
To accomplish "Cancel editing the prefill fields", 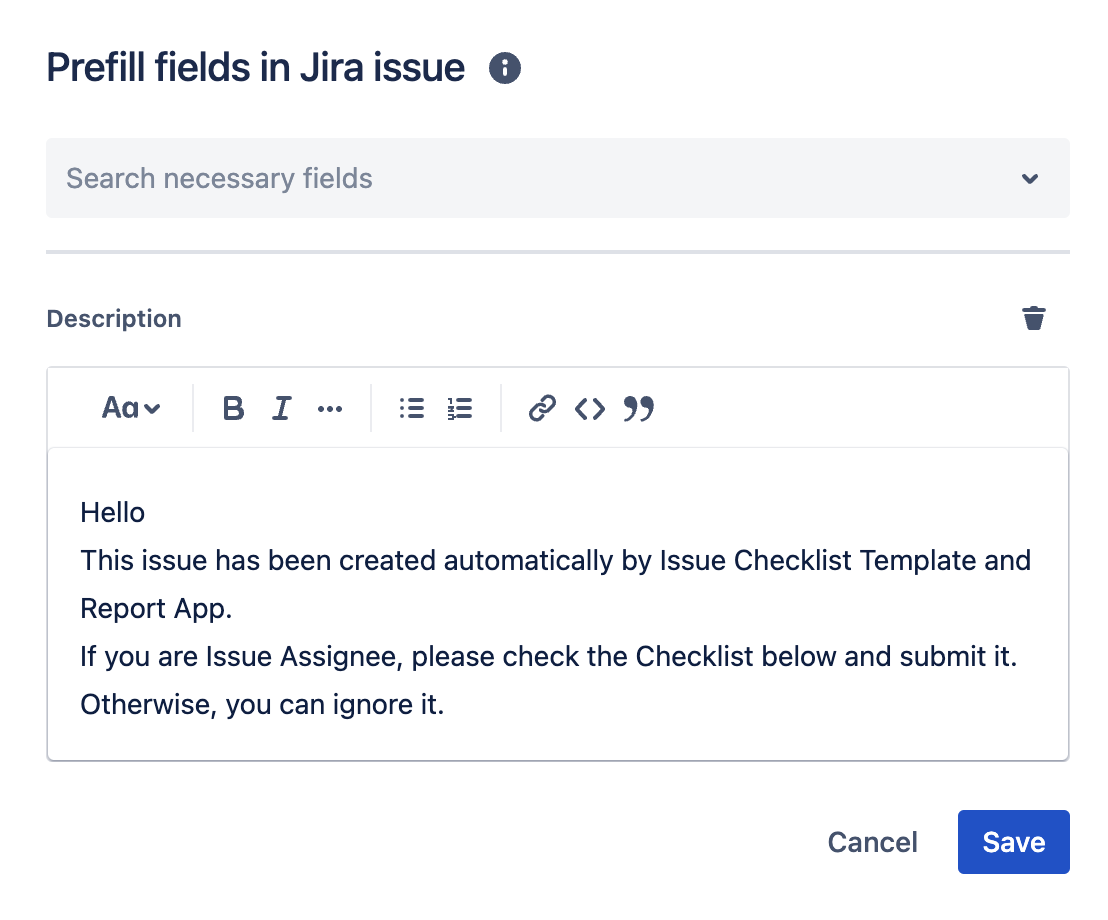I will 872,842.
